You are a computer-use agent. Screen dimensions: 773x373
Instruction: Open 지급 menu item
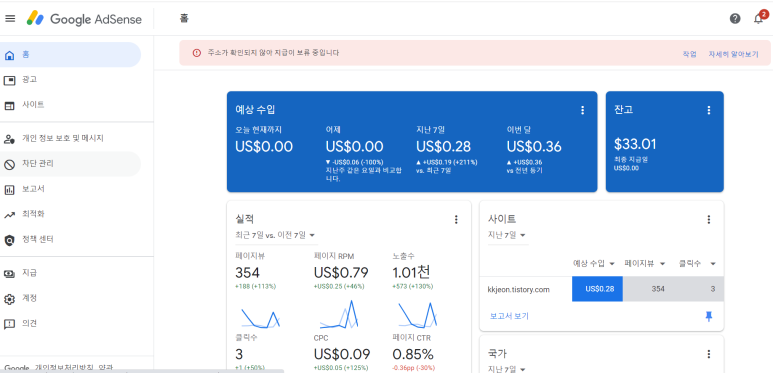(x=70, y=273)
